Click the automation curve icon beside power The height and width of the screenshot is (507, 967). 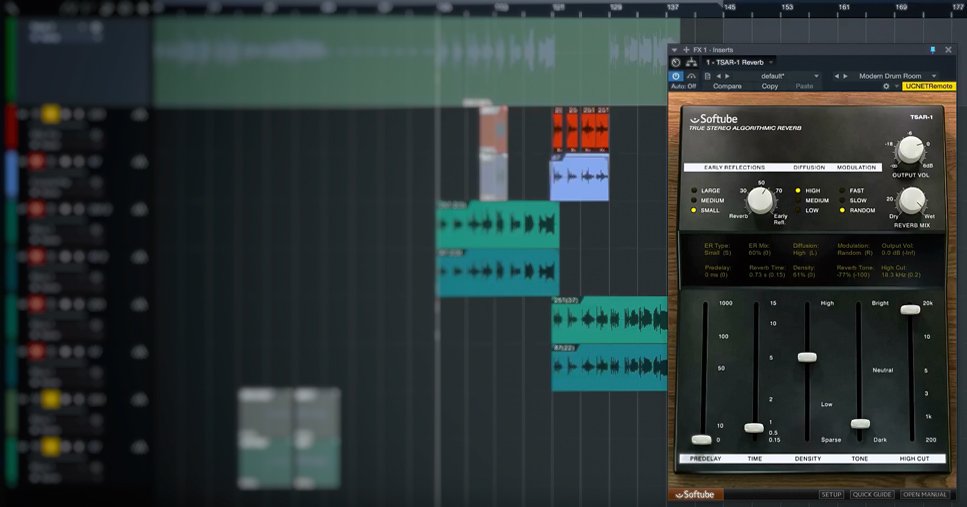(x=691, y=76)
